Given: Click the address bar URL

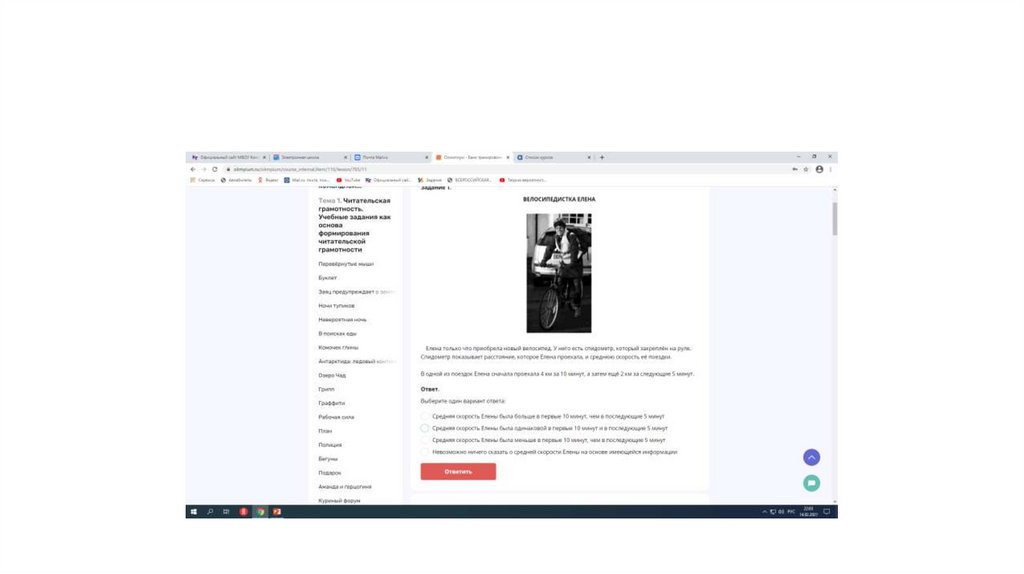Looking at the screenshot, I should click(300, 169).
